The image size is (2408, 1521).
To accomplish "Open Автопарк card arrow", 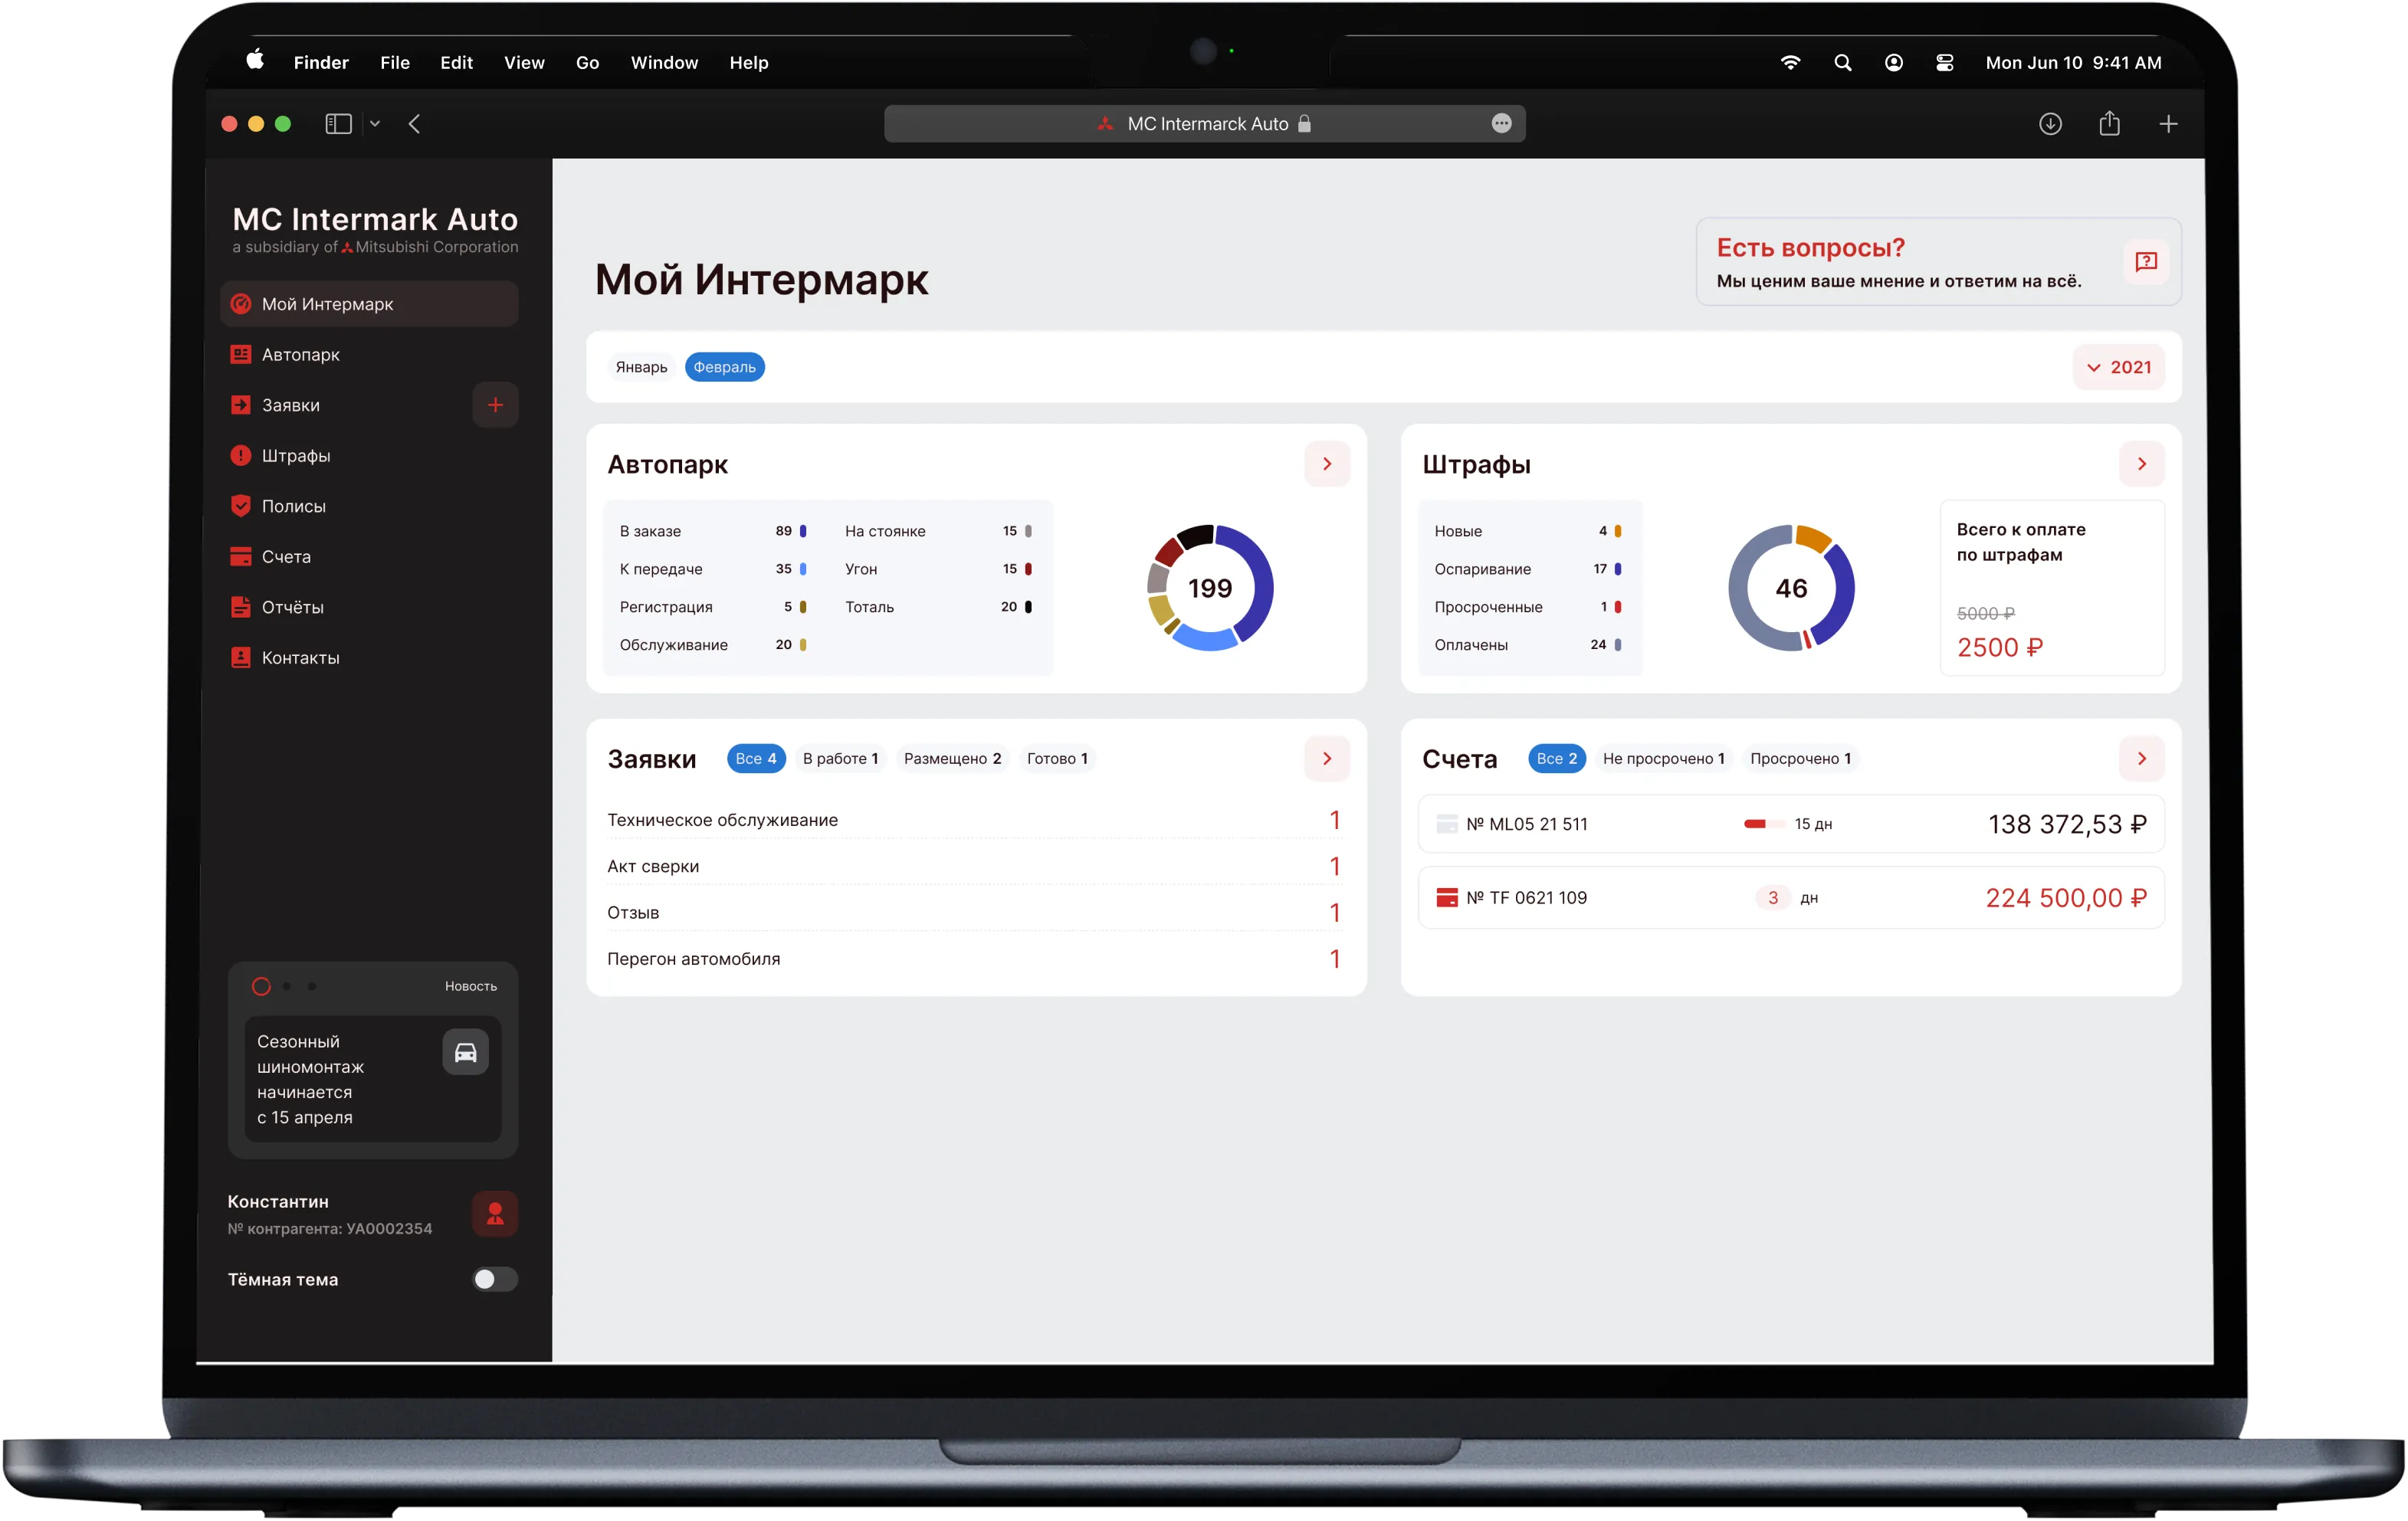I will click(1327, 463).
